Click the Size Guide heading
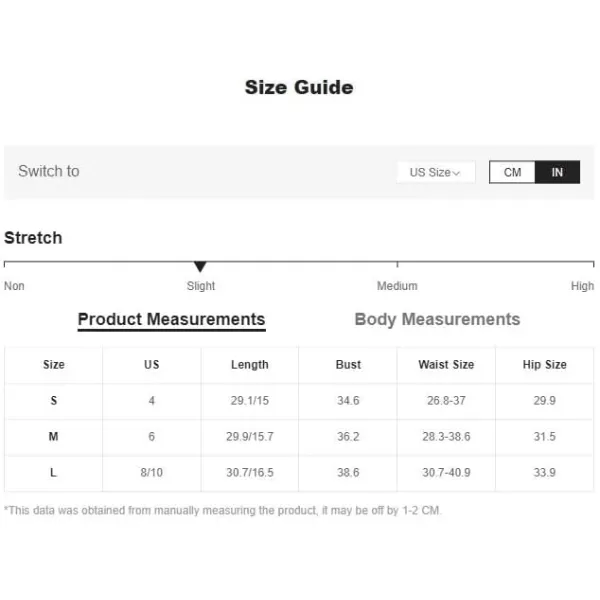 coord(299,87)
